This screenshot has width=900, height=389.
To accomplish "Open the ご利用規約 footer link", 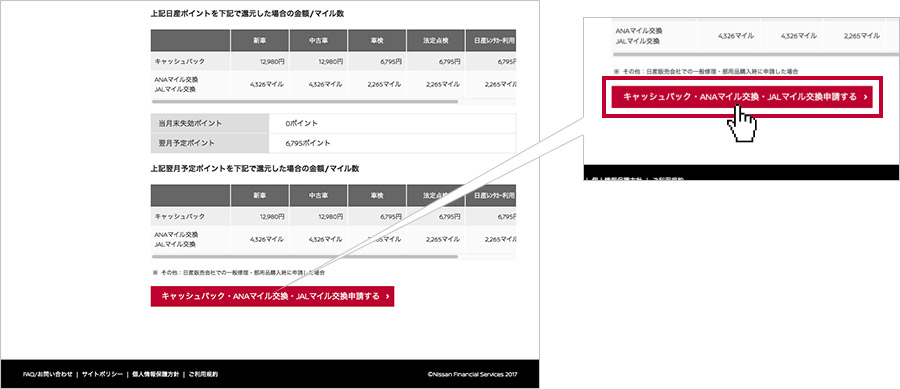I will tap(203, 374).
